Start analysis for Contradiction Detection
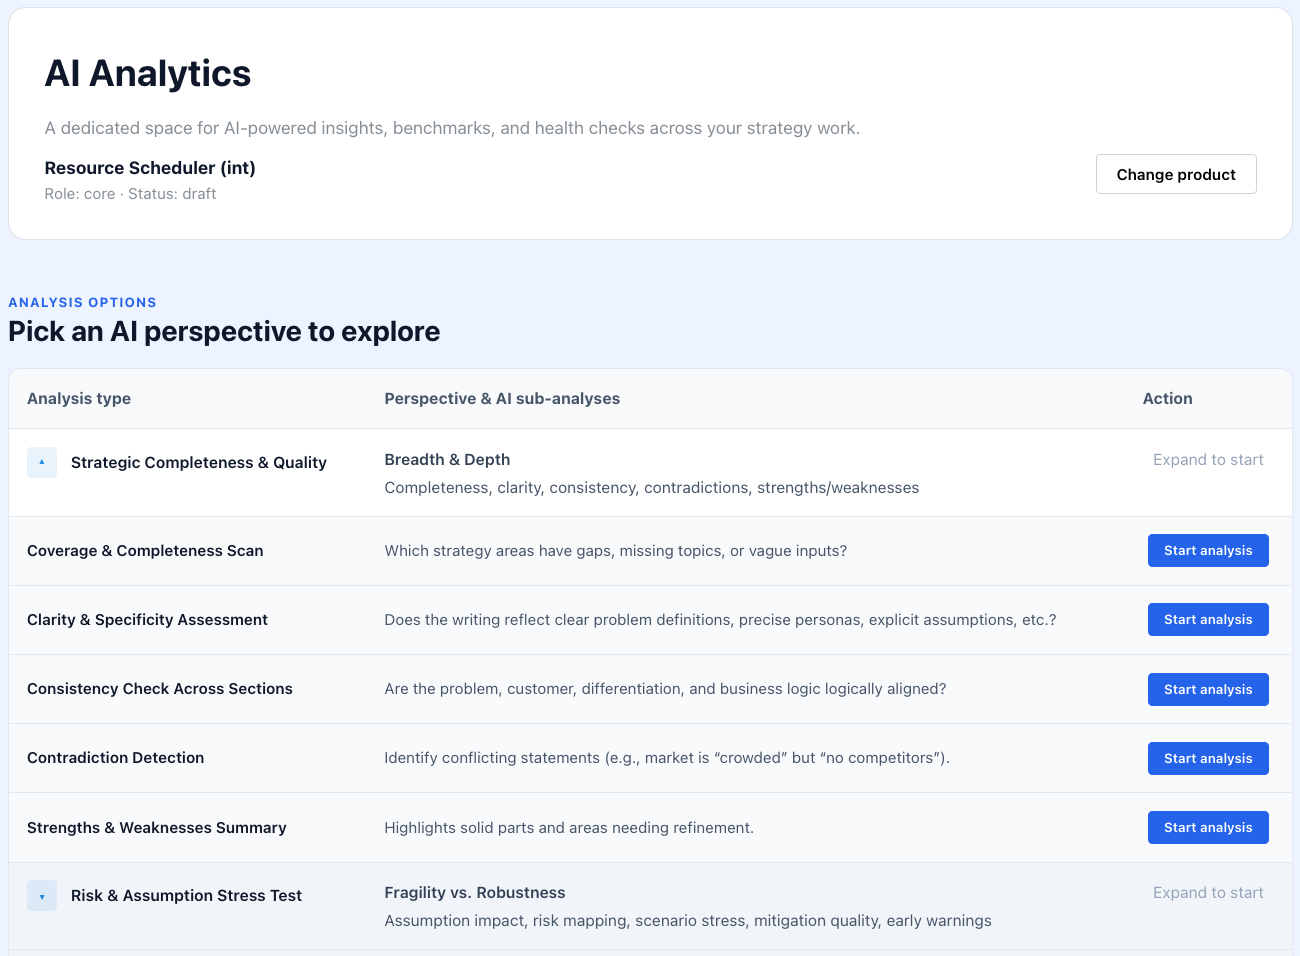Viewport: 1300px width, 956px height. click(x=1208, y=758)
